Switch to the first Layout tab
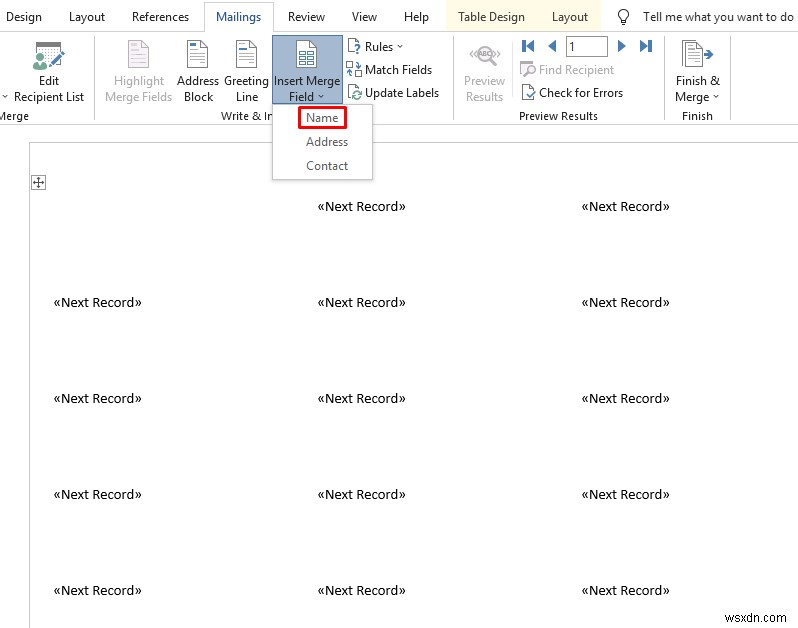This screenshot has width=798, height=628. tap(87, 17)
